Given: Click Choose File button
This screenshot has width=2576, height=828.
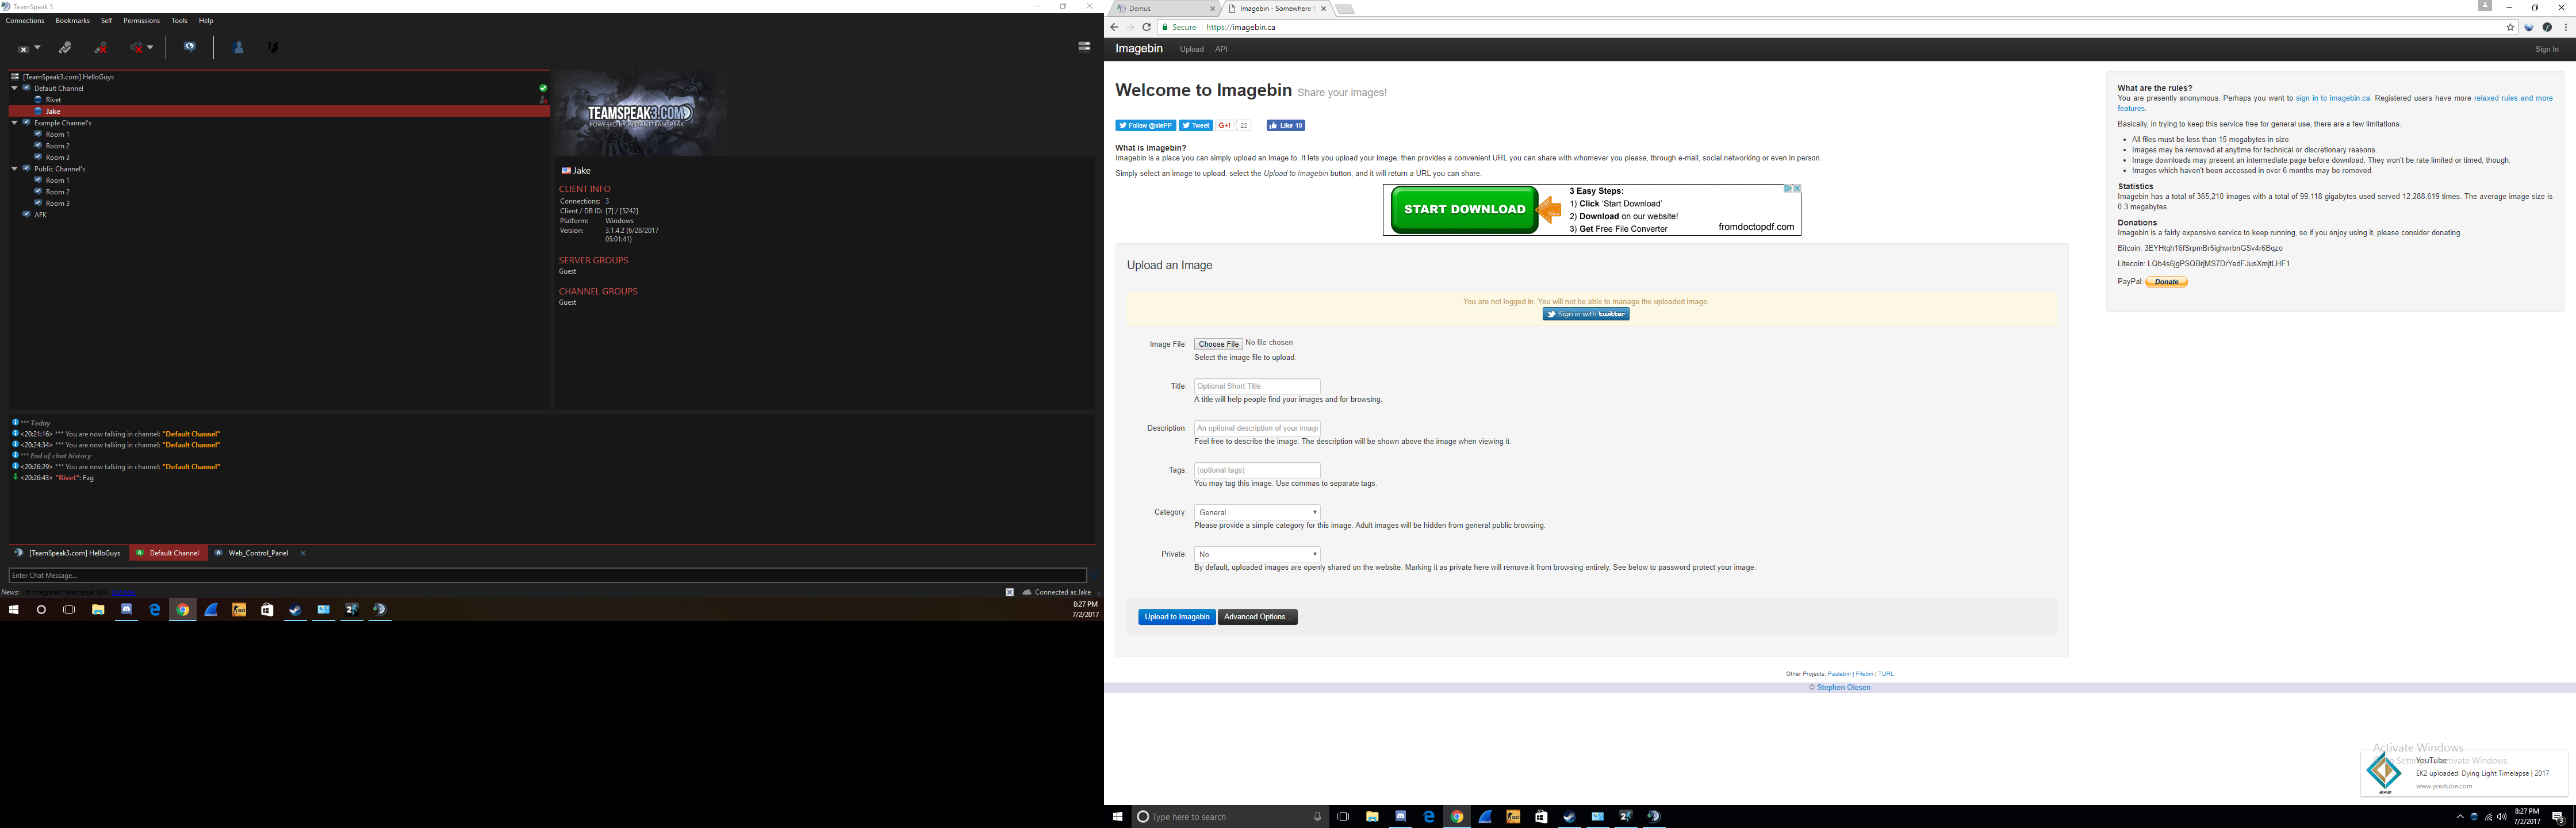Looking at the screenshot, I should [x=1219, y=344].
